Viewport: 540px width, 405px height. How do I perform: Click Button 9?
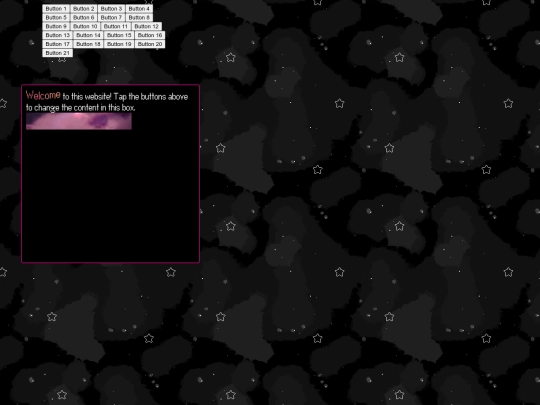[56, 27]
